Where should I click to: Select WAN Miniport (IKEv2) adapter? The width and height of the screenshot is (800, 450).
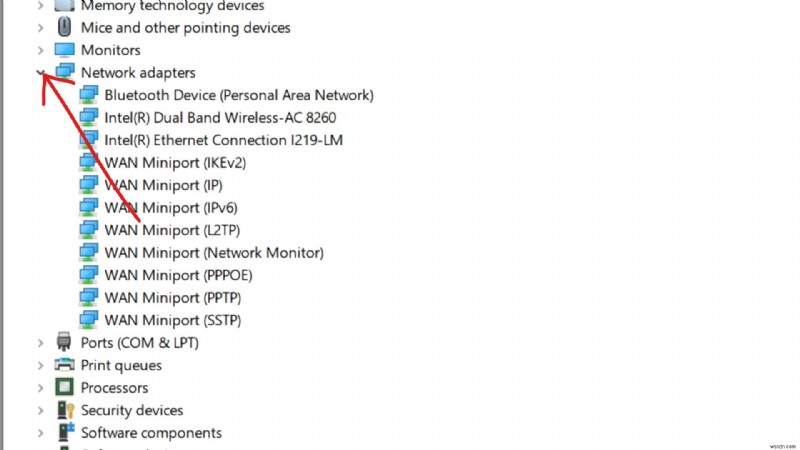point(175,162)
